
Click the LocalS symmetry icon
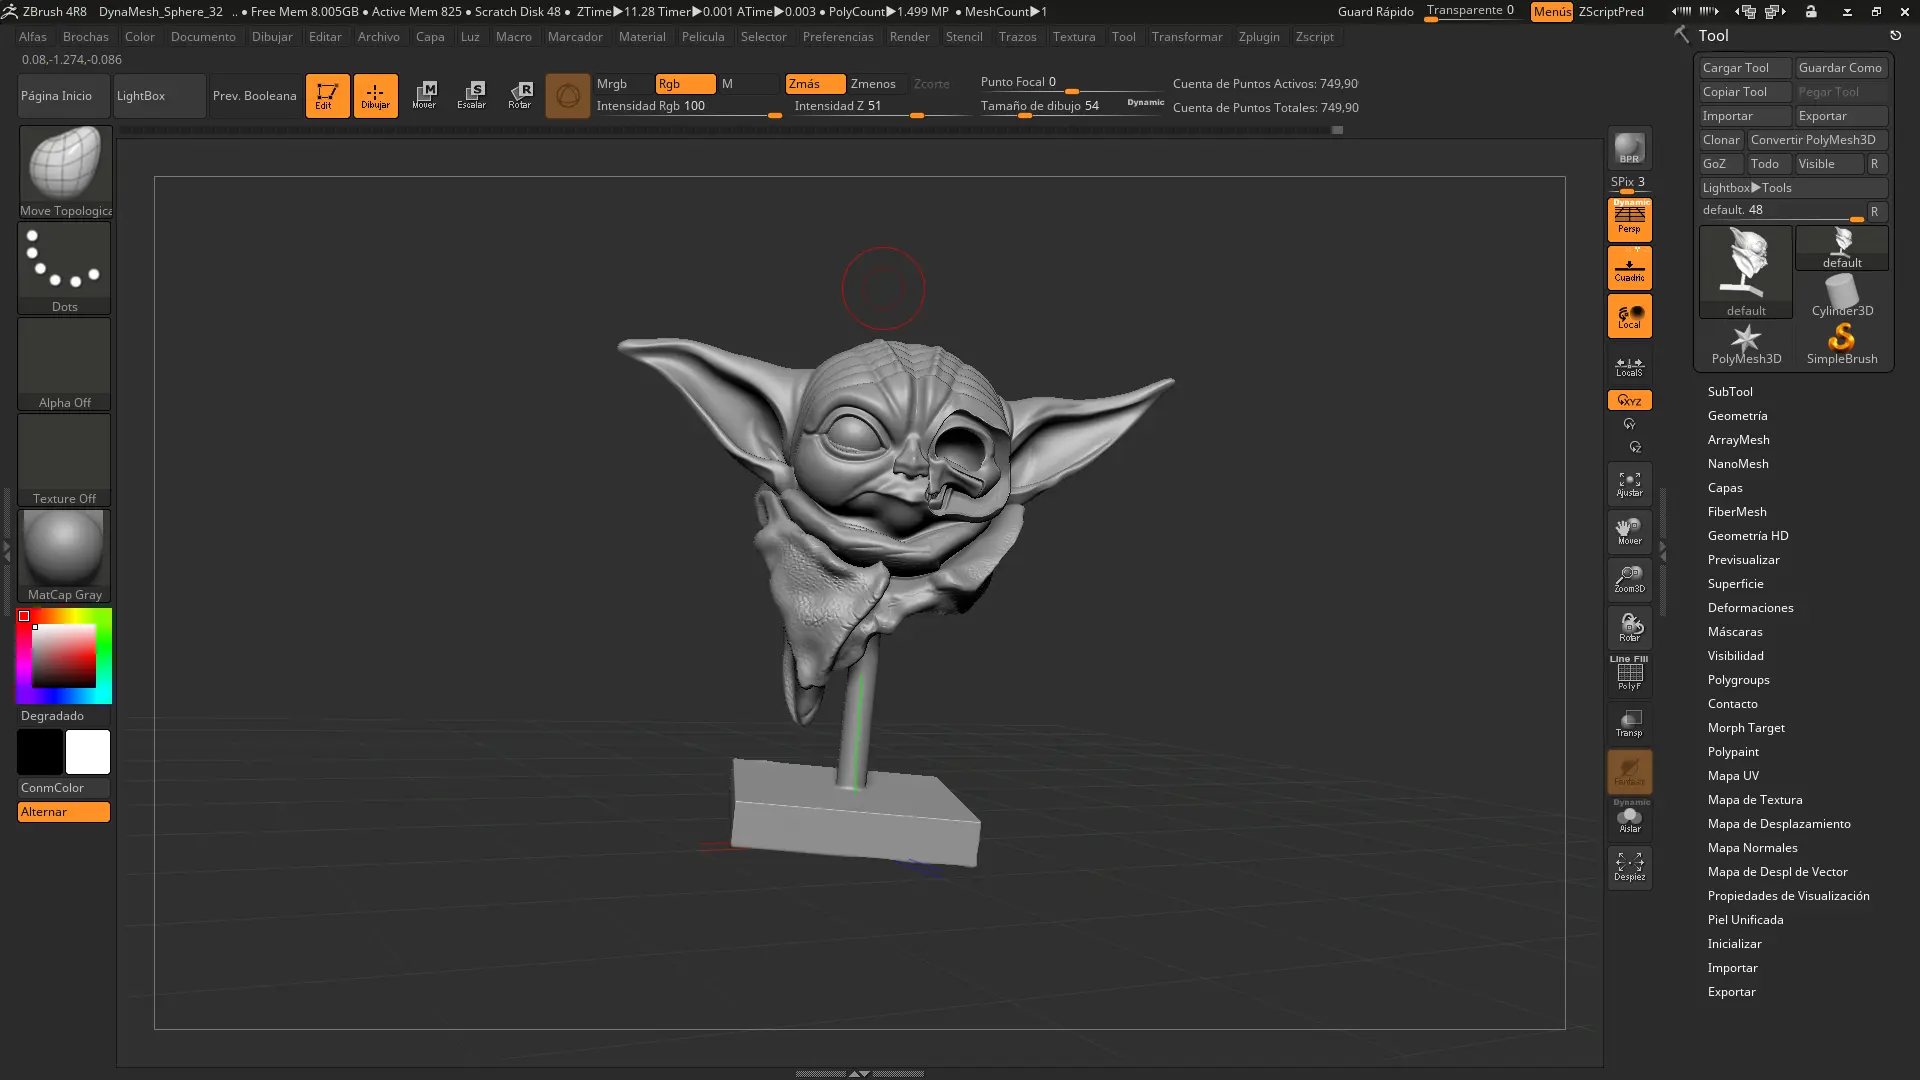coord(1629,367)
